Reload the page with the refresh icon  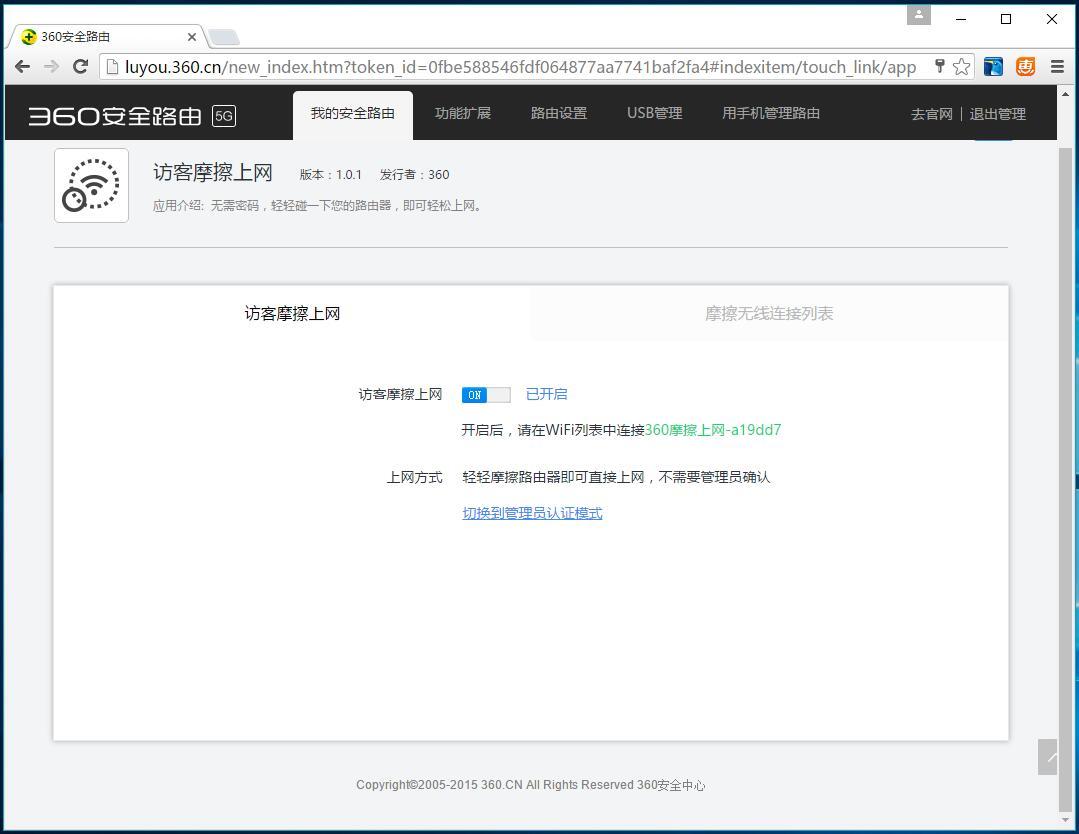click(81, 66)
